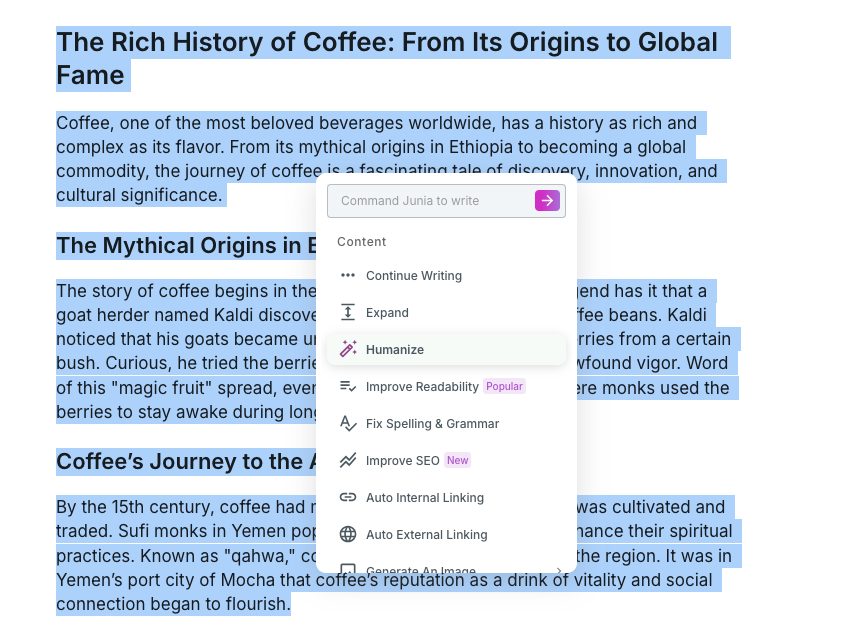
Task: Choose Continue Writing from the menu
Action: coord(446,276)
